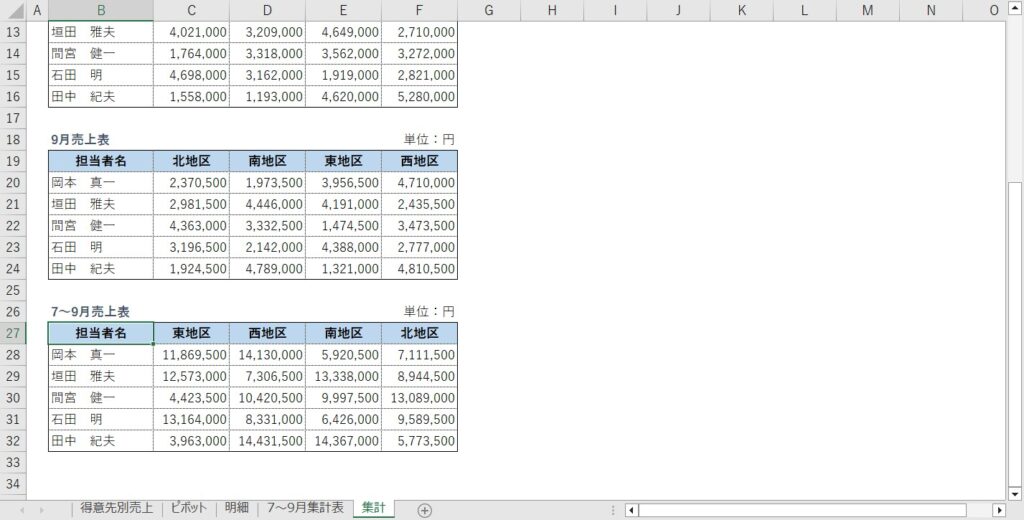Select cell with 岡本 真一 in row 28
Image resolution: width=1024 pixels, height=520 pixels.
pyautogui.click(x=101, y=355)
